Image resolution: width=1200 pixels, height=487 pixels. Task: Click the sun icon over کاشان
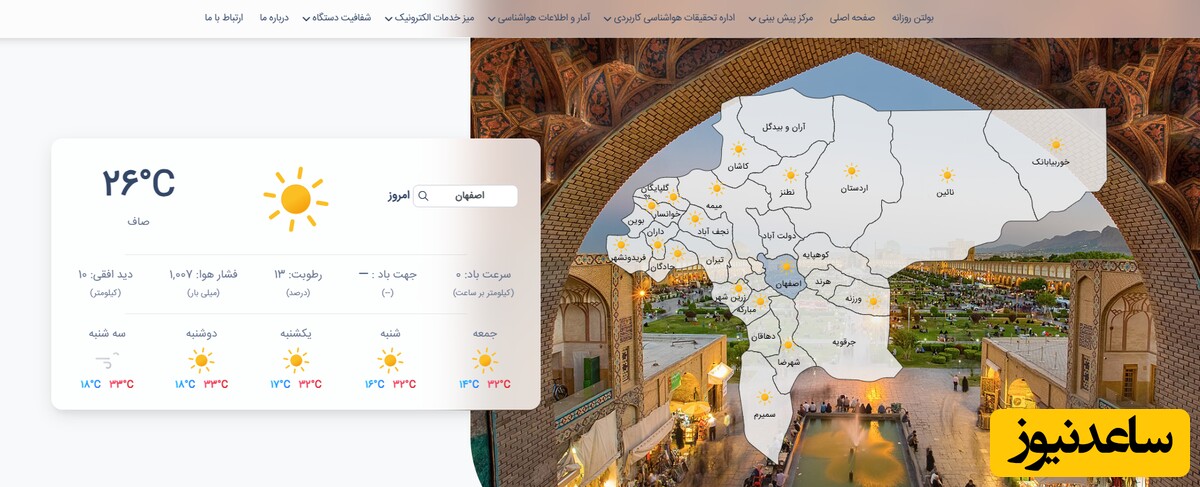(740, 150)
